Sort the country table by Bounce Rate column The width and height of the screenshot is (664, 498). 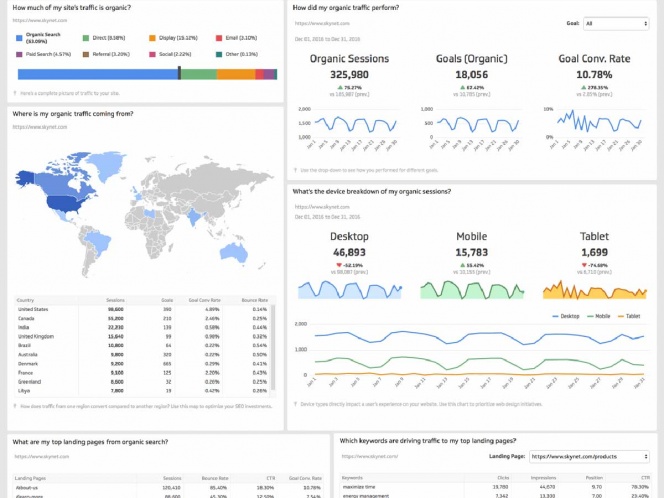255,300
